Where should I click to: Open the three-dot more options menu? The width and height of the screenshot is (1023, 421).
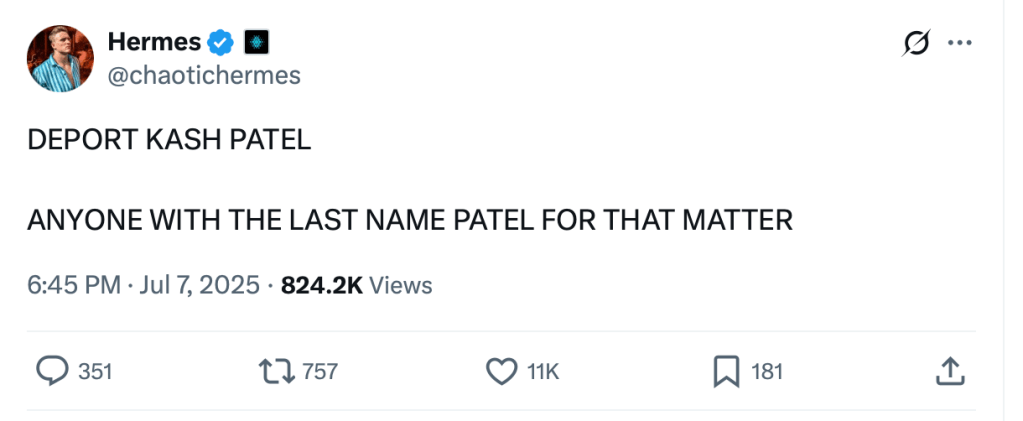[x=959, y=43]
